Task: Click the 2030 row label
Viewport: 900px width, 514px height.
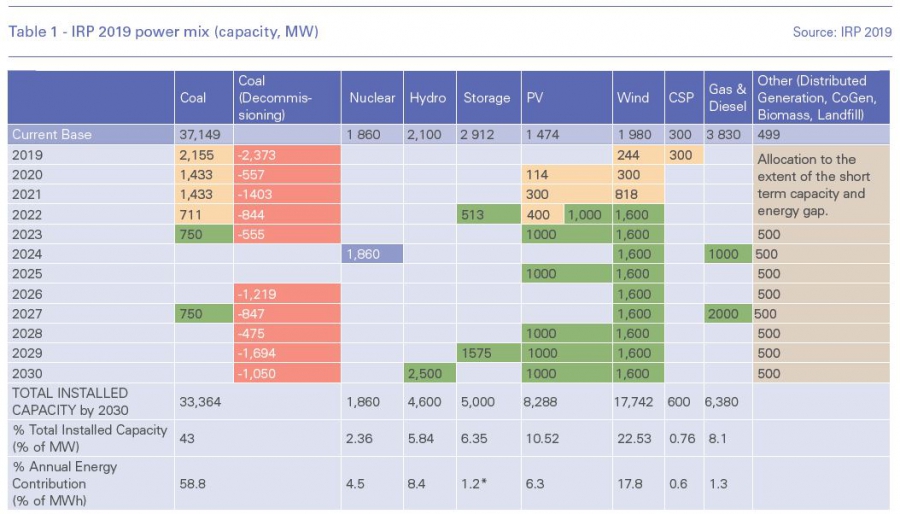Action: click(27, 373)
